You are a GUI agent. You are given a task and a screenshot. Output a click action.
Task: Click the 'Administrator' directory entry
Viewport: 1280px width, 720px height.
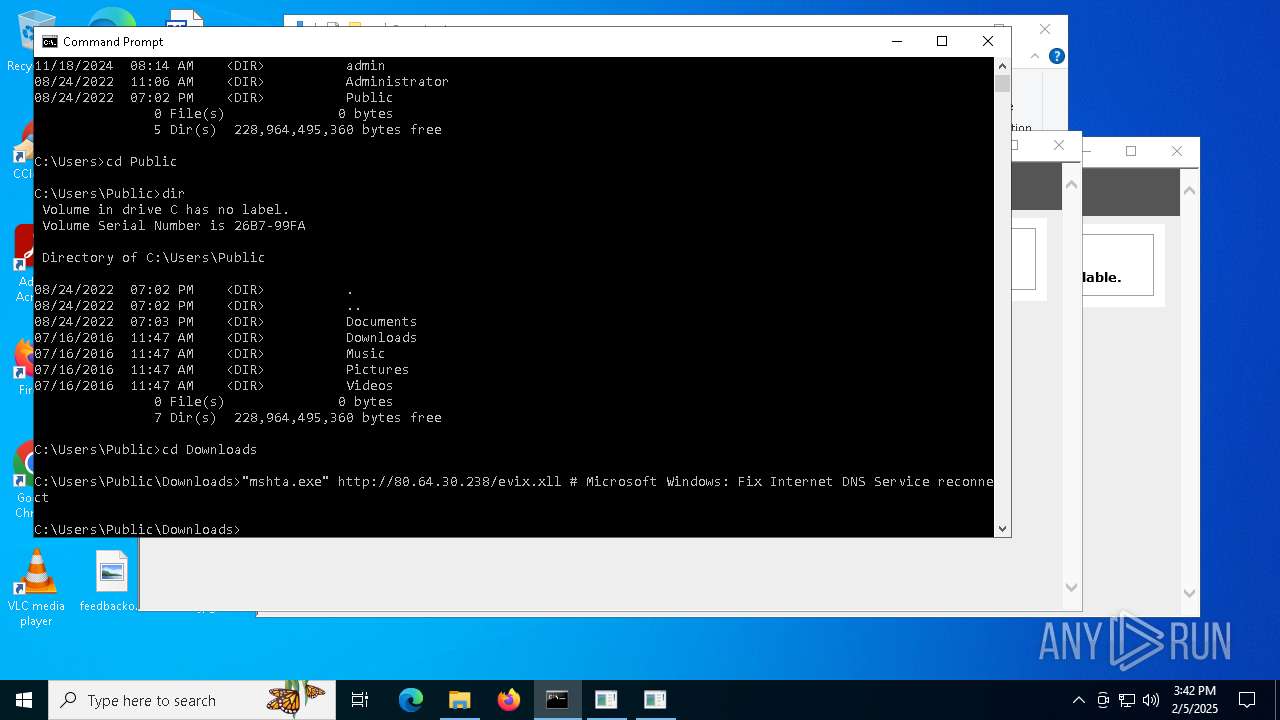(397, 81)
